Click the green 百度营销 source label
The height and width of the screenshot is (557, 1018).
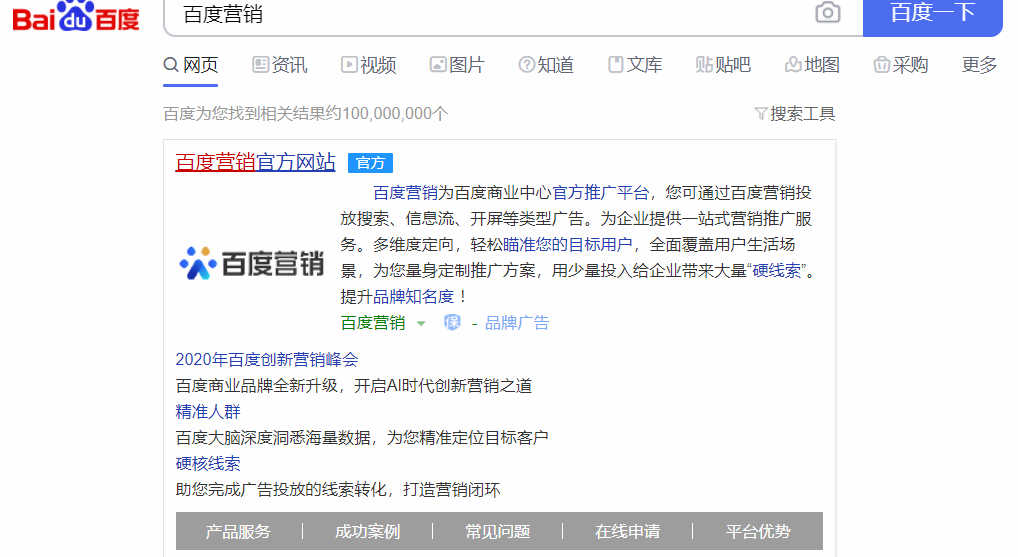point(373,323)
